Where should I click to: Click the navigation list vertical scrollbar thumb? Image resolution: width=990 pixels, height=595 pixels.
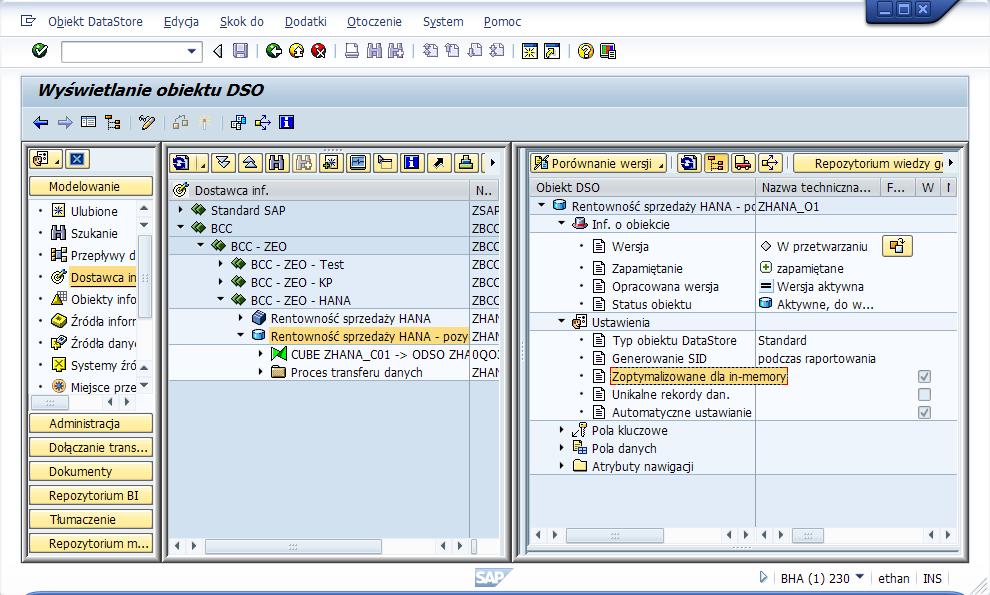(x=145, y=277)
